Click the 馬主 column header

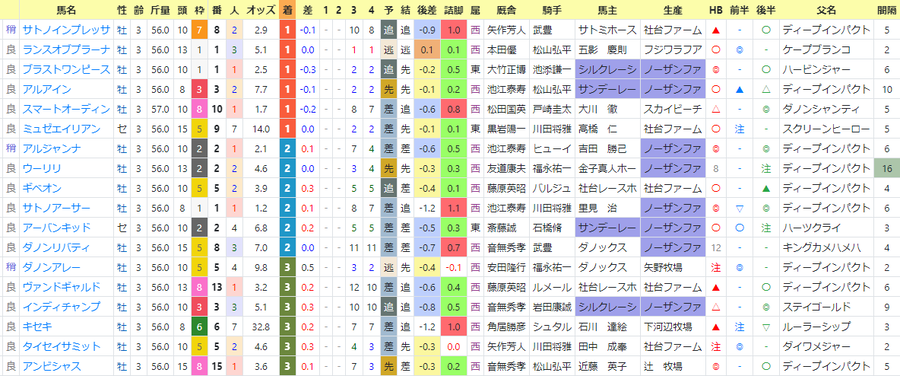click(607, 10)
